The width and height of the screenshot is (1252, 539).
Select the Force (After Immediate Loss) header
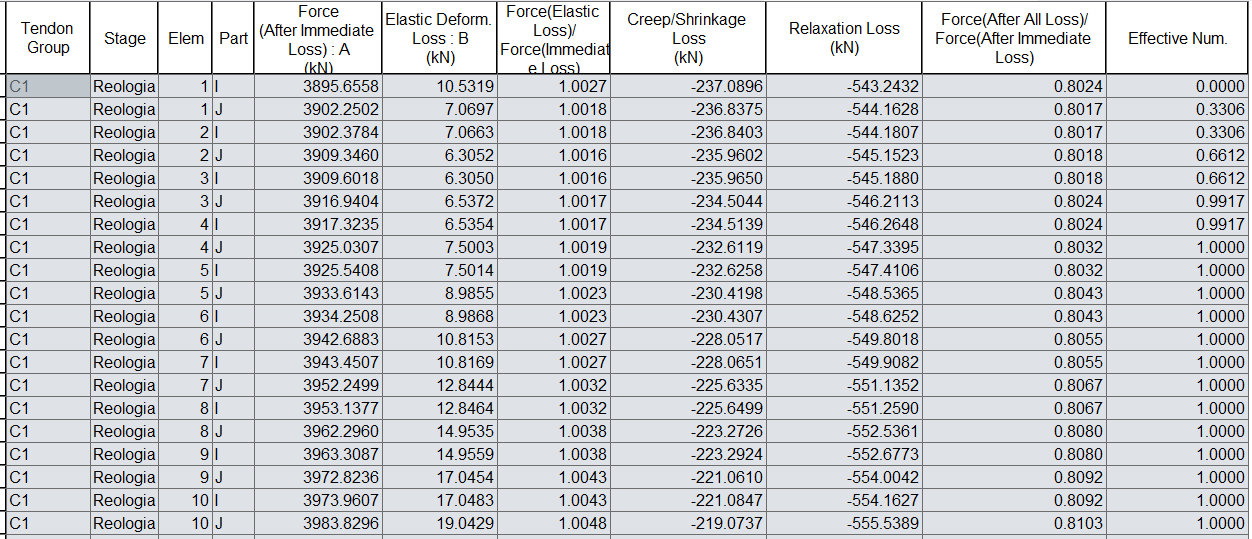tap(318, 38)
